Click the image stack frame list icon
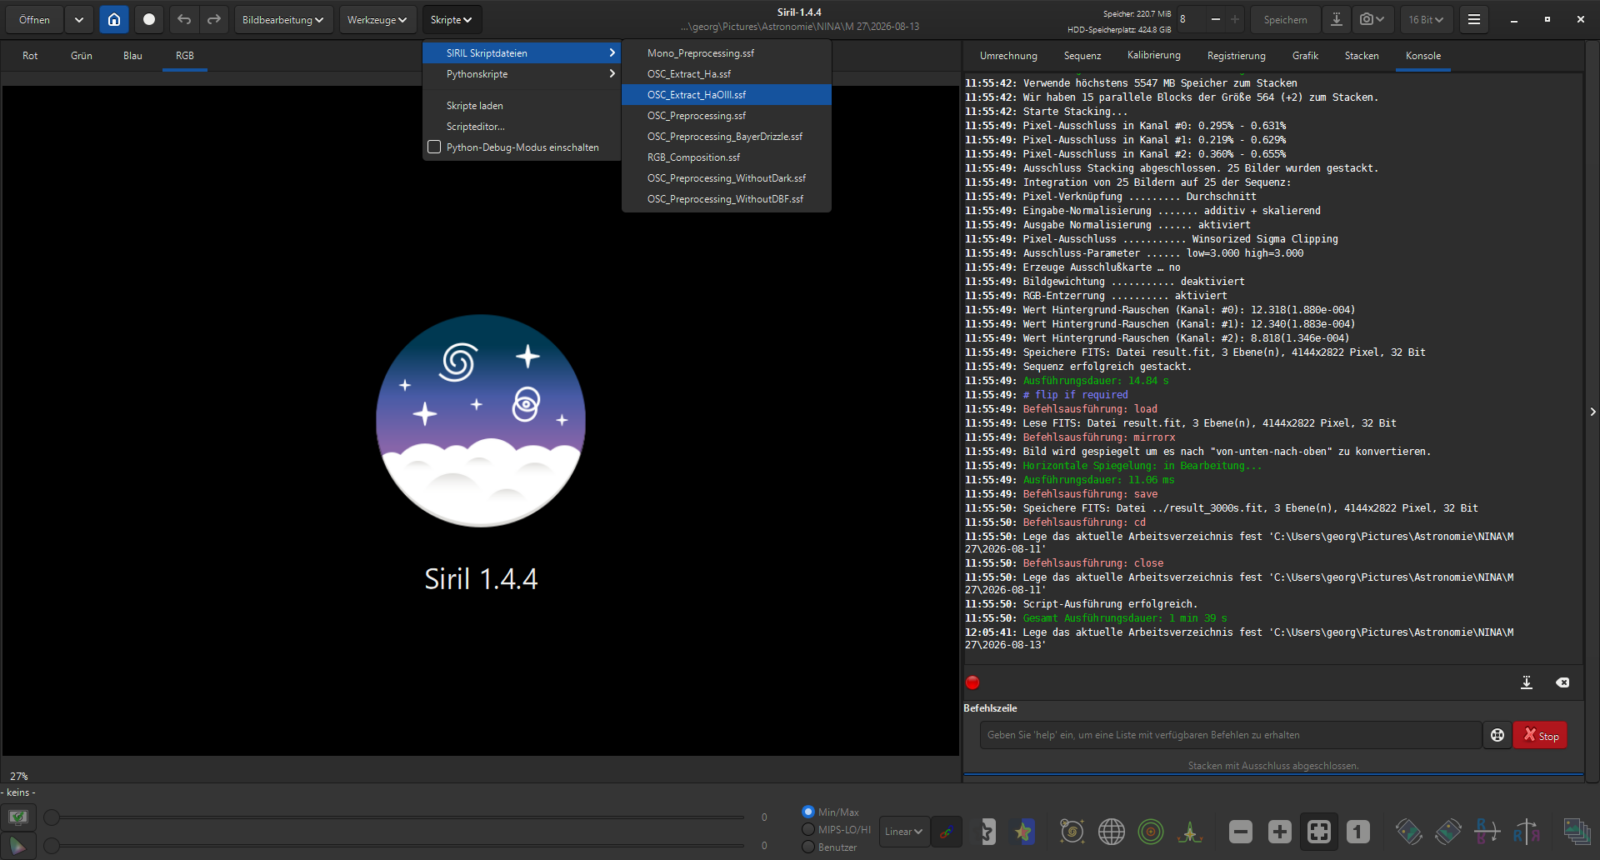The width and height of the screenshot is (1600, 860). (x=1577, y=831)
